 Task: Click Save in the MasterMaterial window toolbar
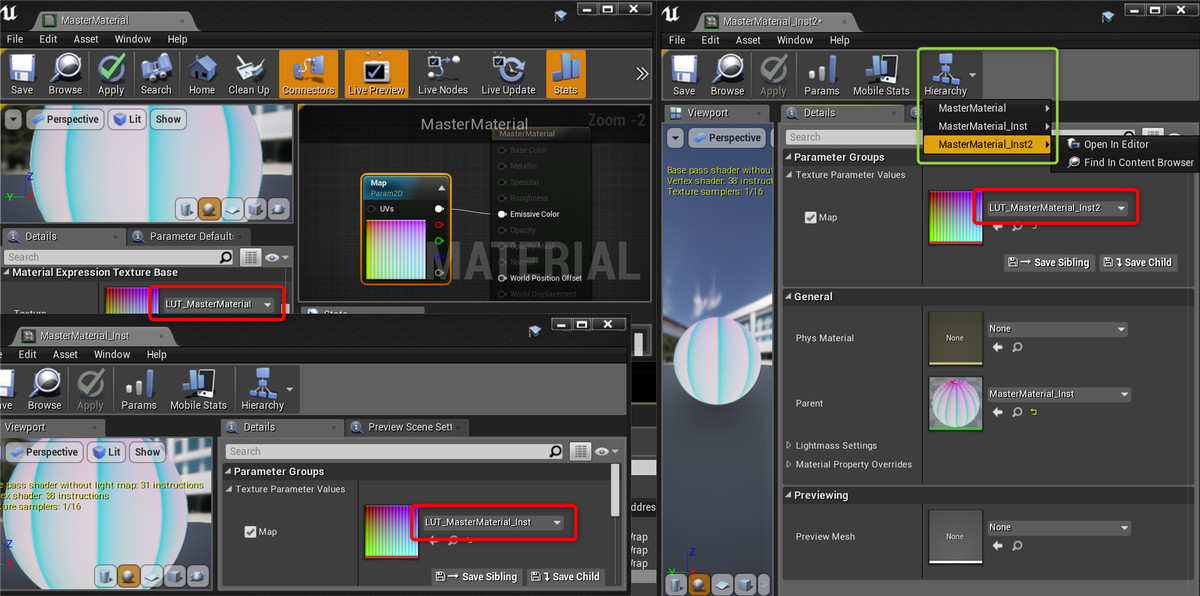tap(21, 74)
